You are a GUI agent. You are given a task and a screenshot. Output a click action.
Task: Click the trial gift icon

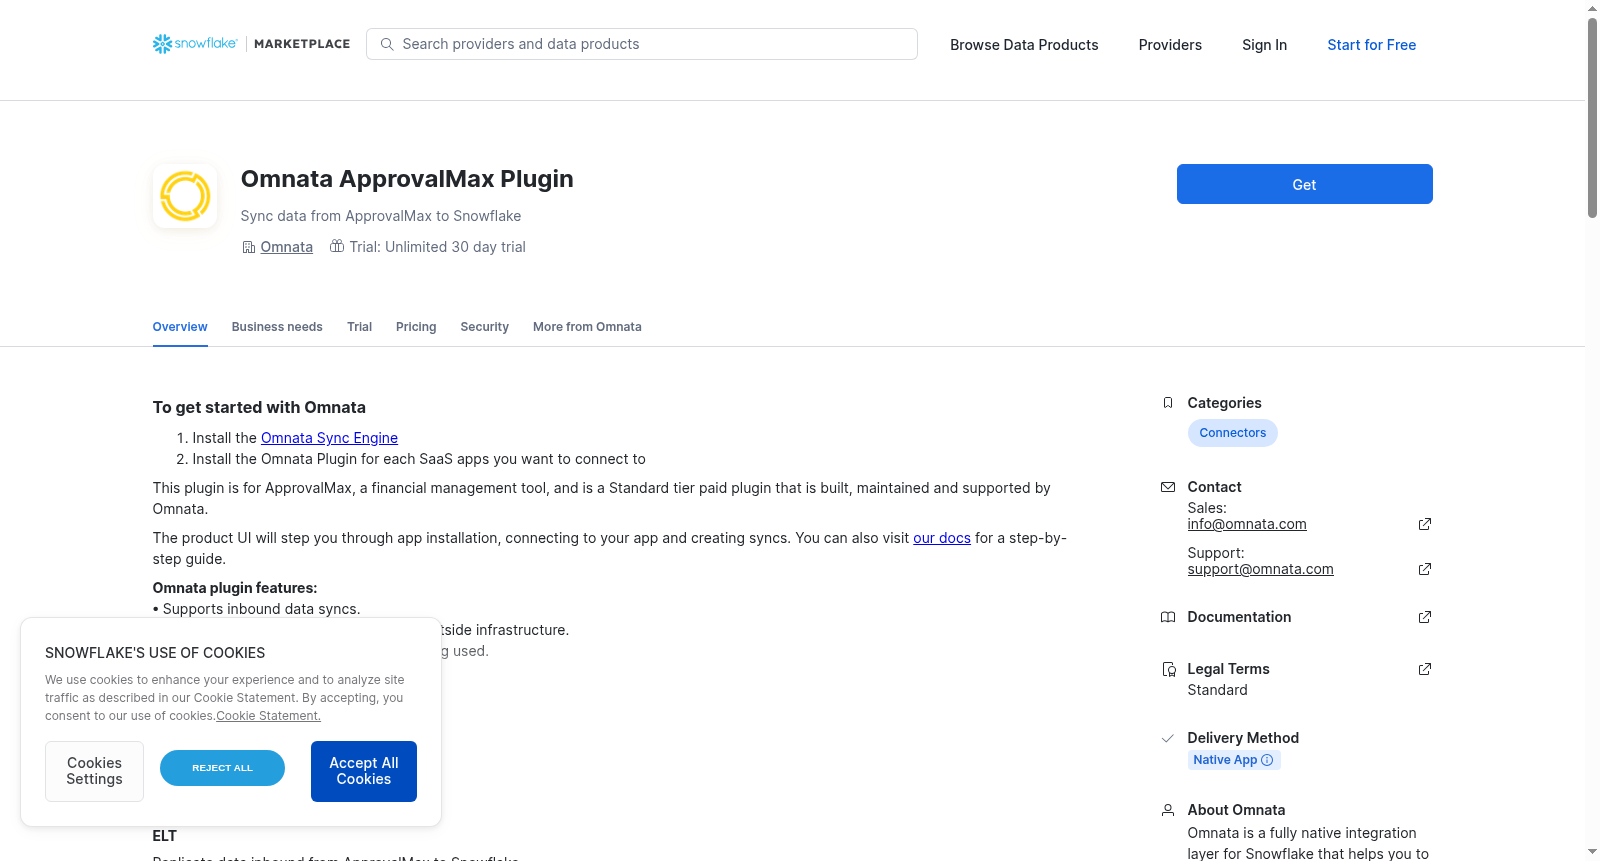click(x=337, y=246)
